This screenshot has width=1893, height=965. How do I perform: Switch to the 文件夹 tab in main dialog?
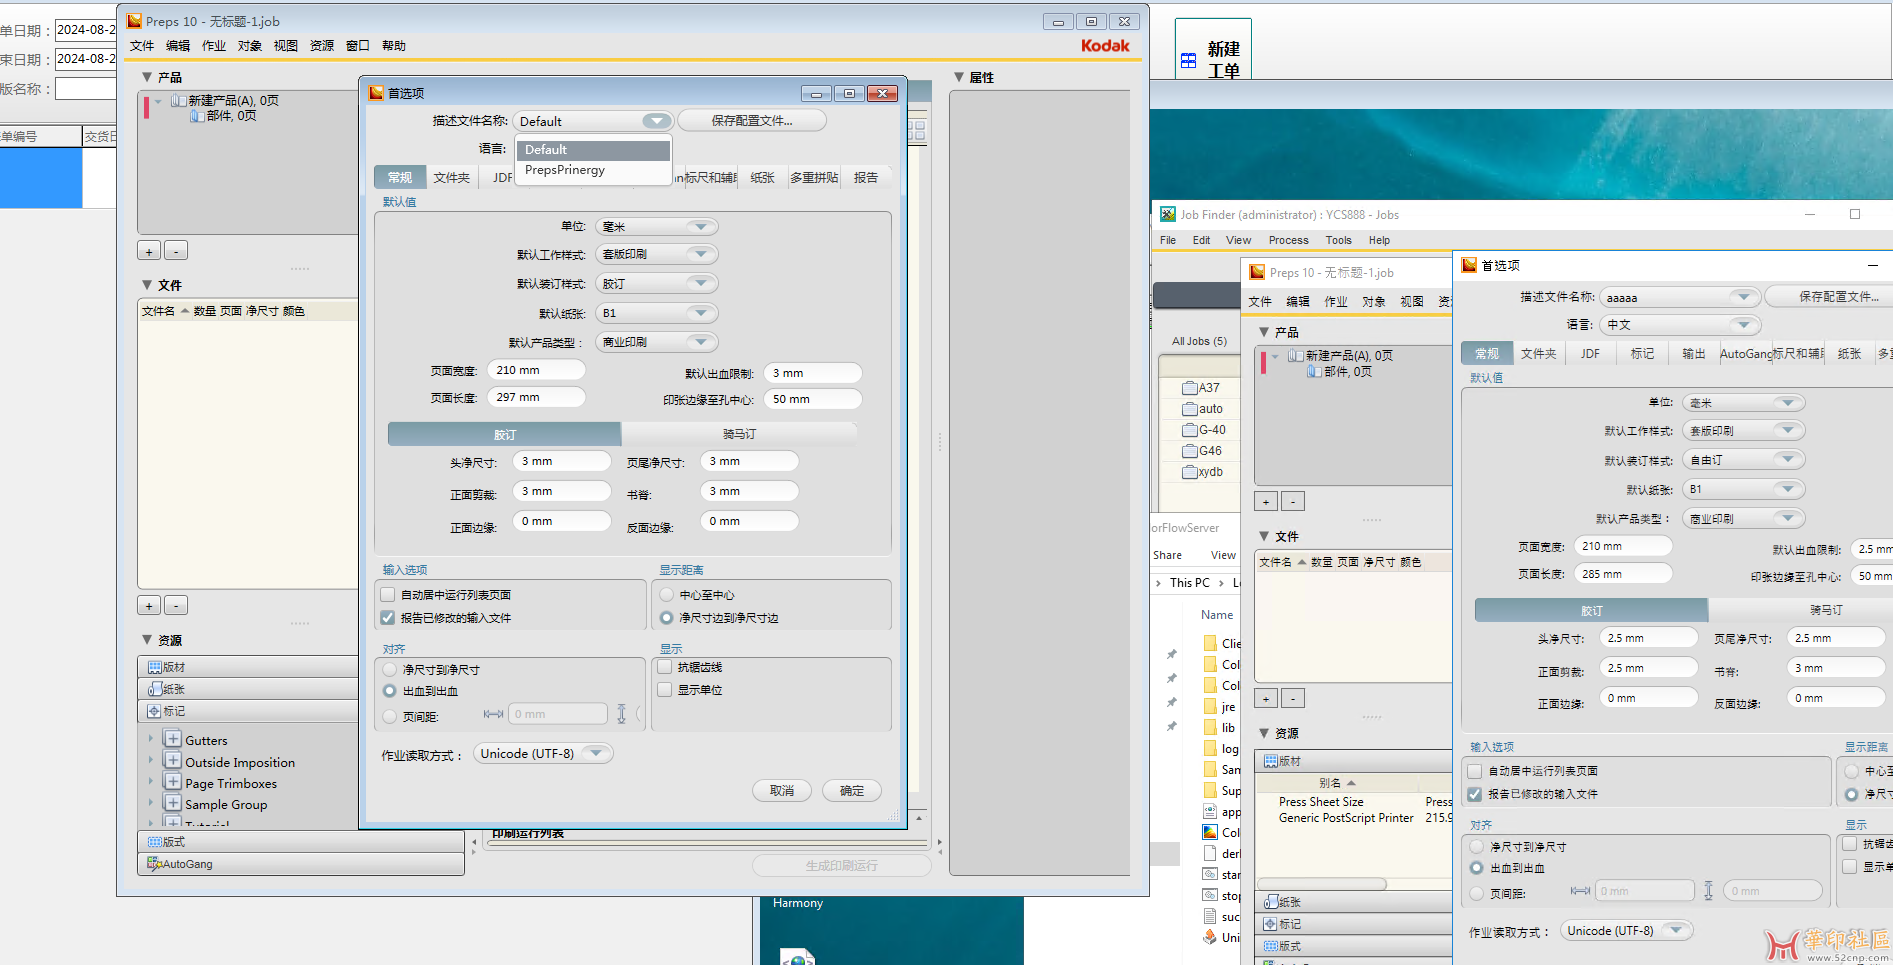(x=452, y=178)
